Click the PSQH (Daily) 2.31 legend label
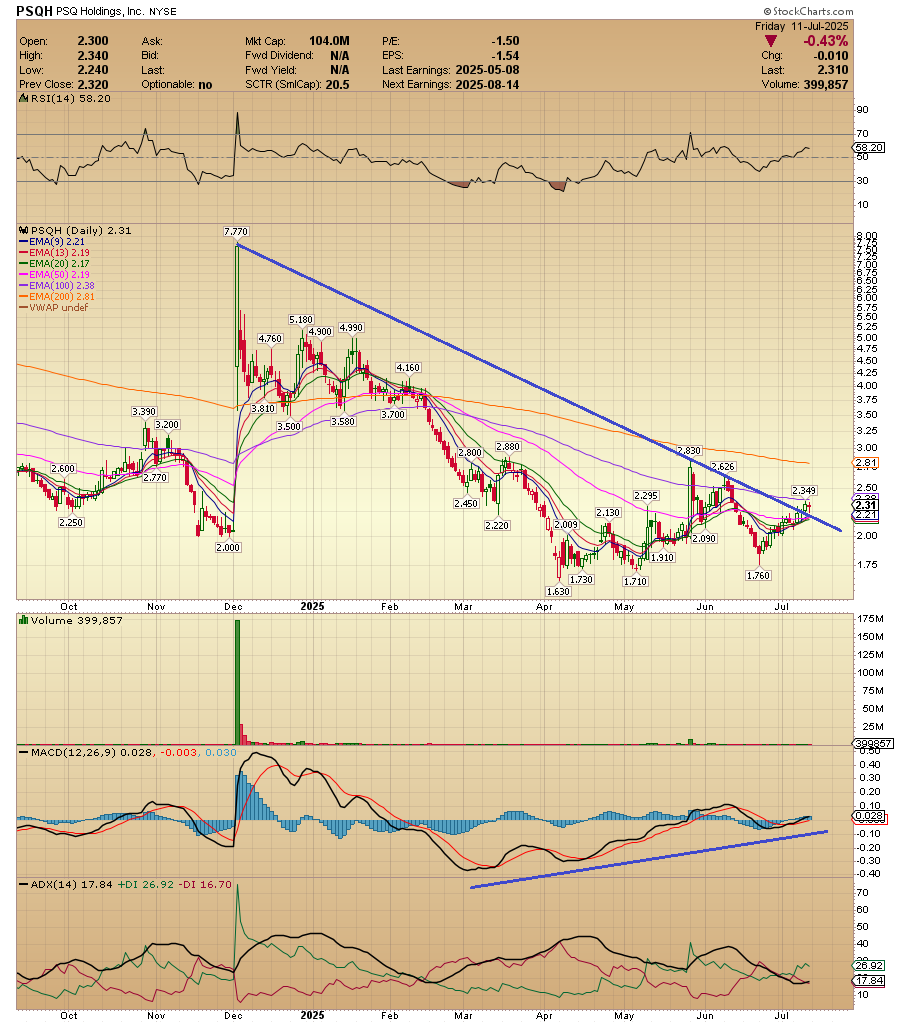Image resolution: width=900 pixels, height=1023 pixels. pos(81,230)
